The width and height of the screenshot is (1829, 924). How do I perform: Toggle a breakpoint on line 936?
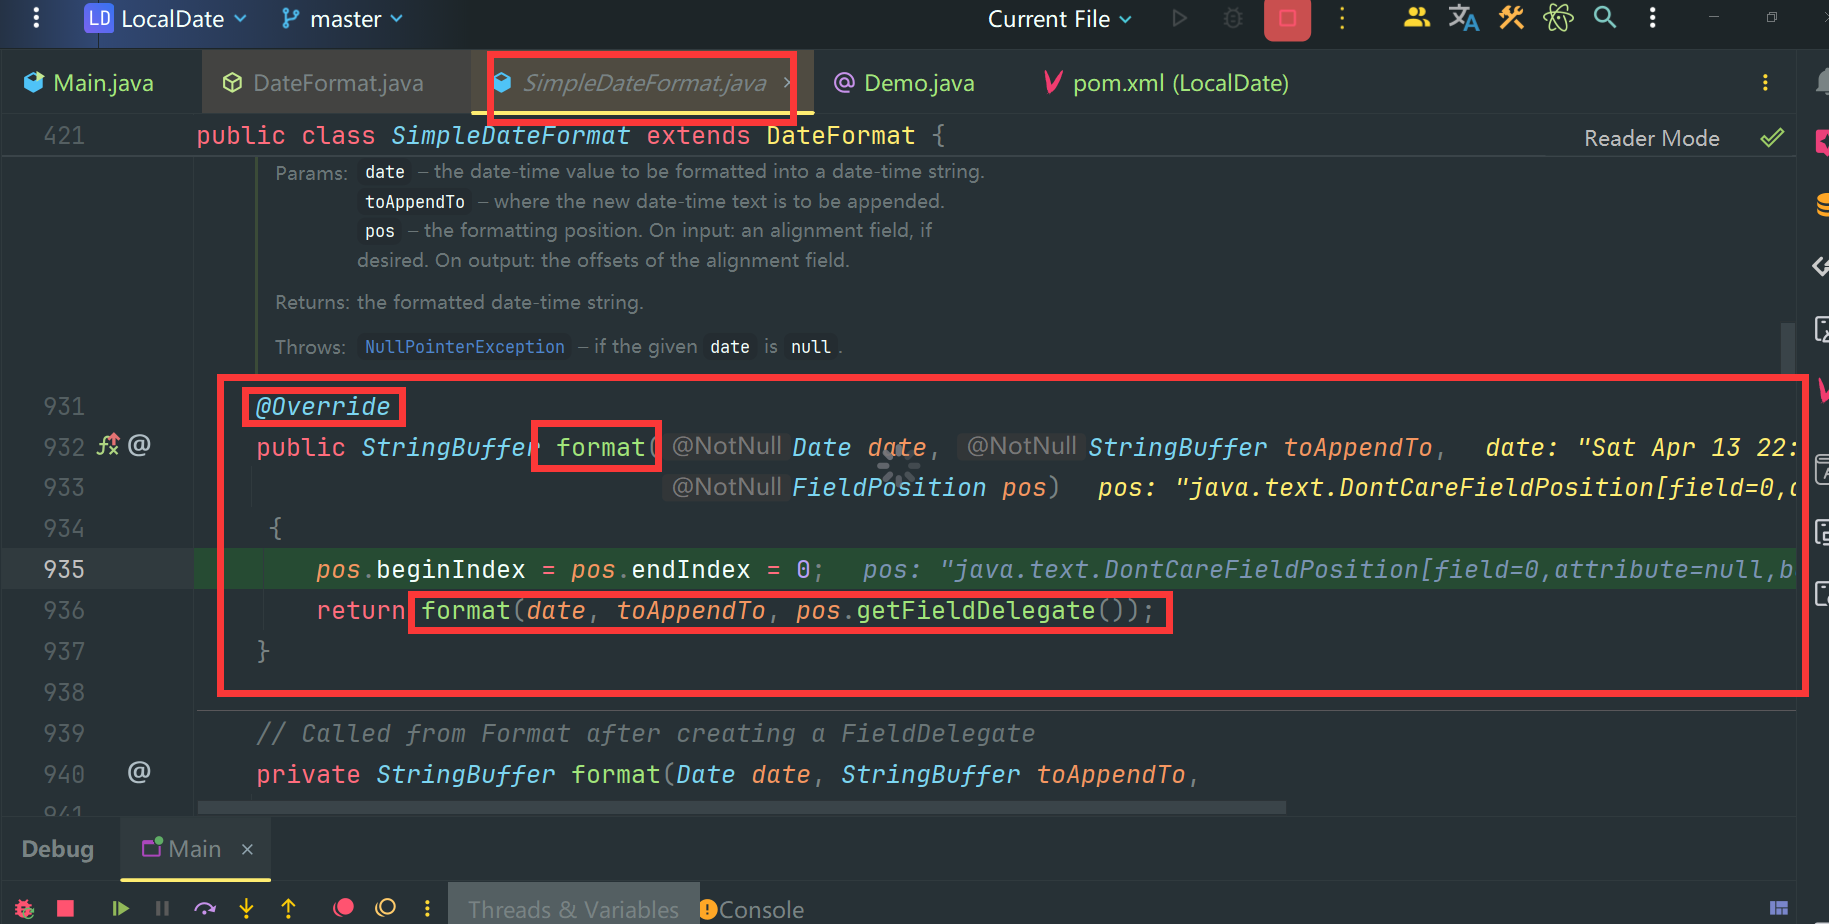[x=64, y=611]
